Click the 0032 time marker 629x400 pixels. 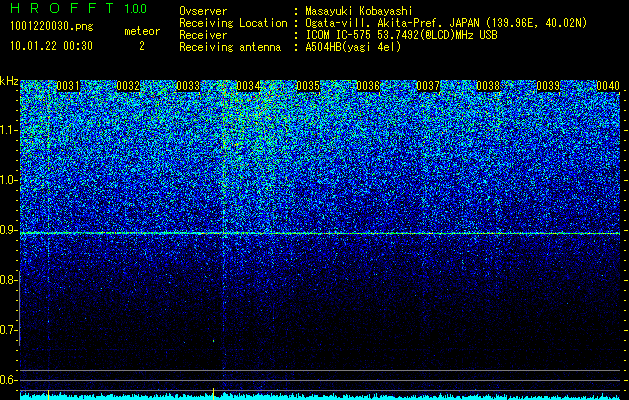point(128,86)
